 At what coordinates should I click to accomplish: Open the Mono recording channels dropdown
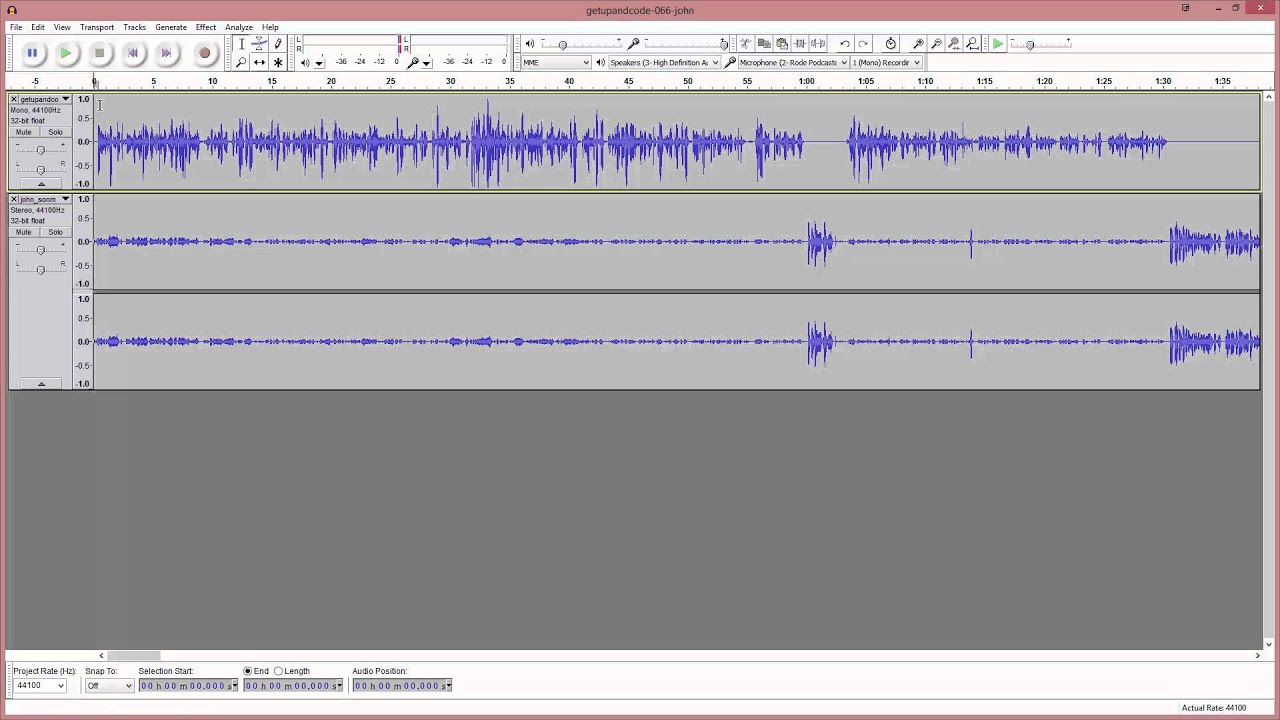pos(885,62)
